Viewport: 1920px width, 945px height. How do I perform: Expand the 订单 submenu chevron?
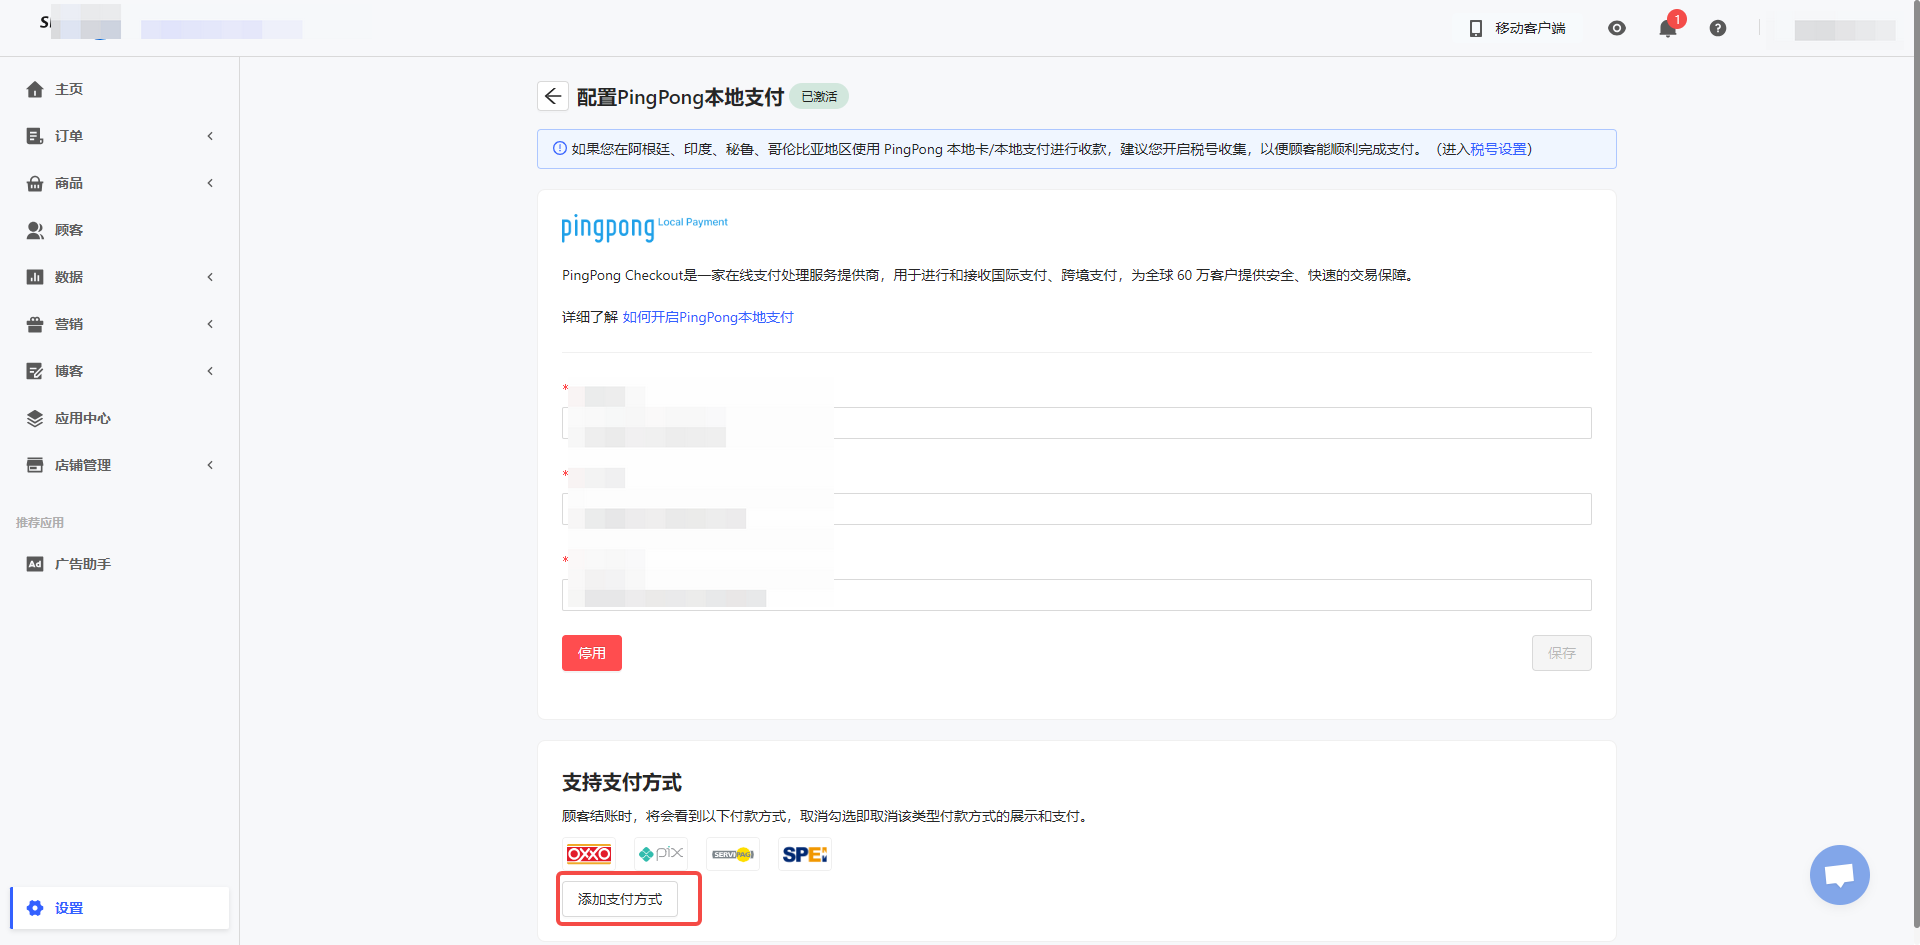[210, 136]
